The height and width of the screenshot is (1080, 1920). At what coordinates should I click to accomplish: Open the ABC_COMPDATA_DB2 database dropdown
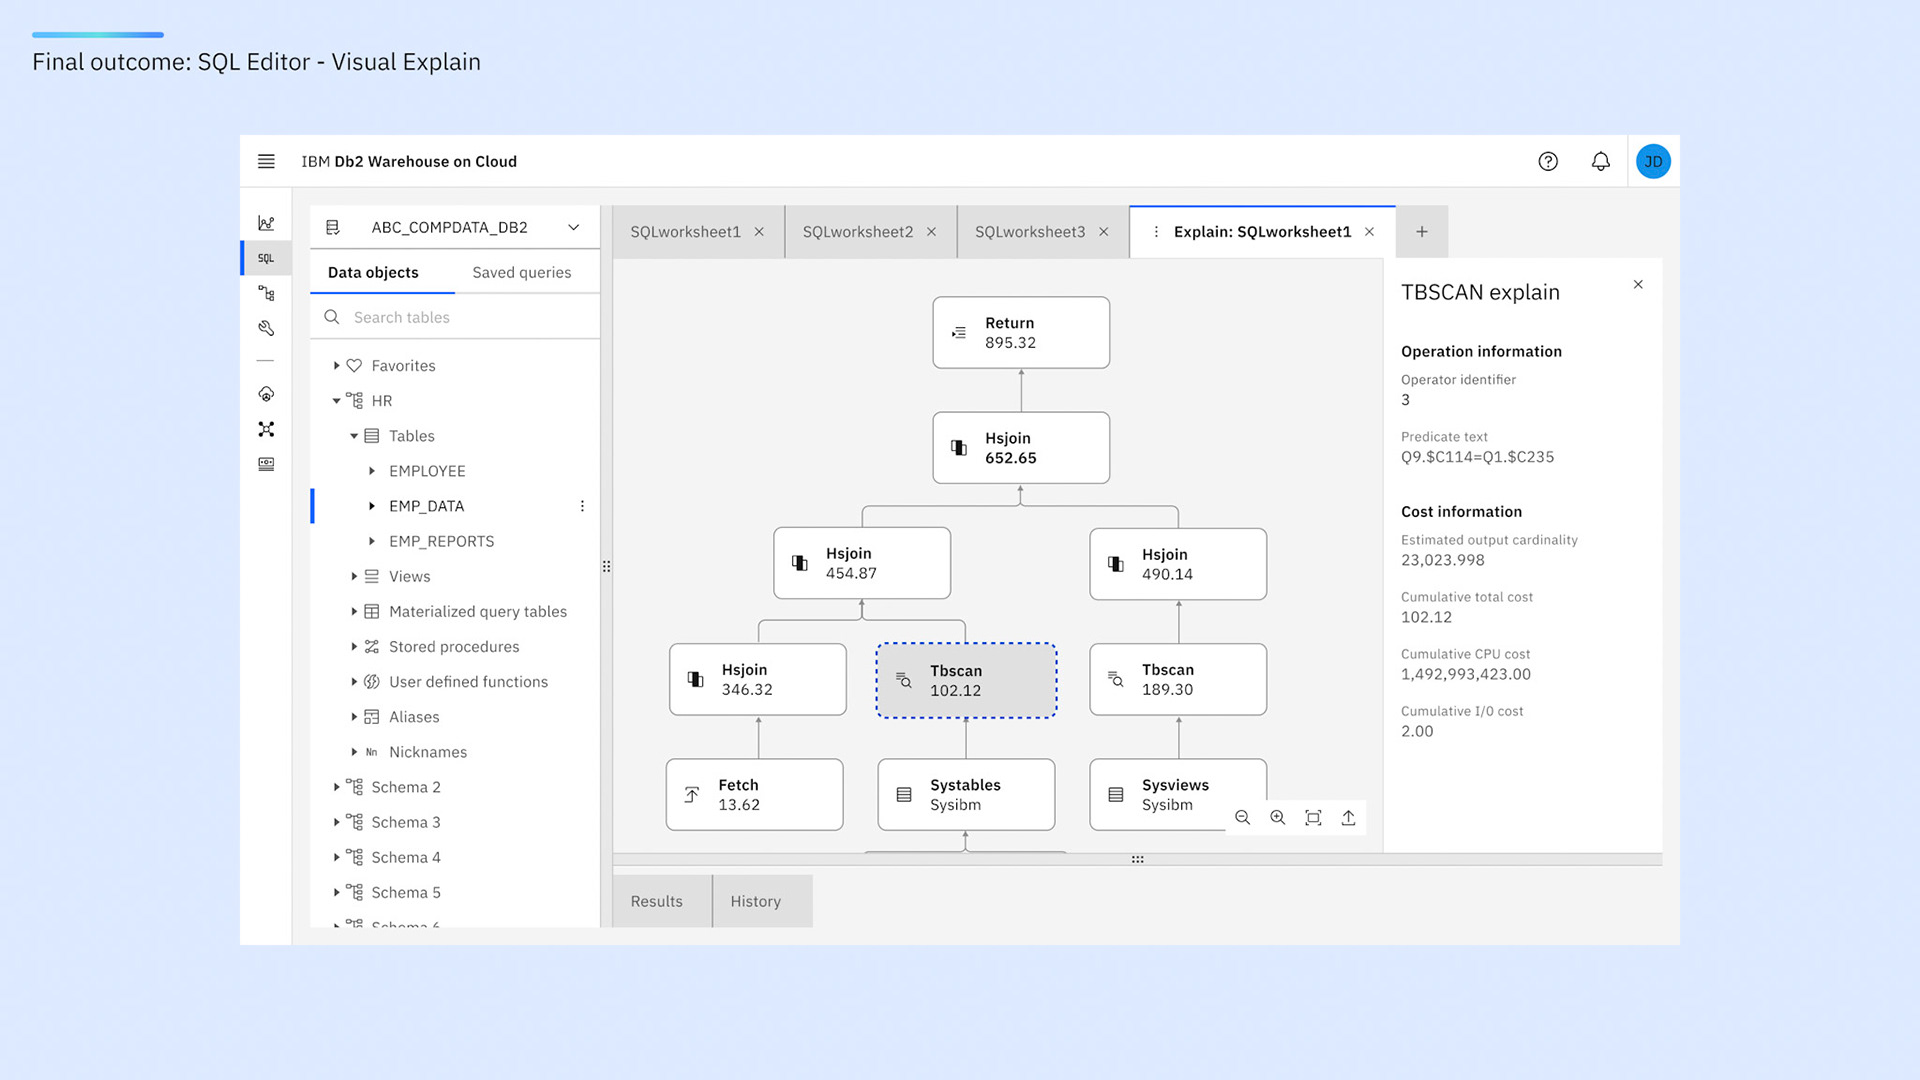point(573,227)
